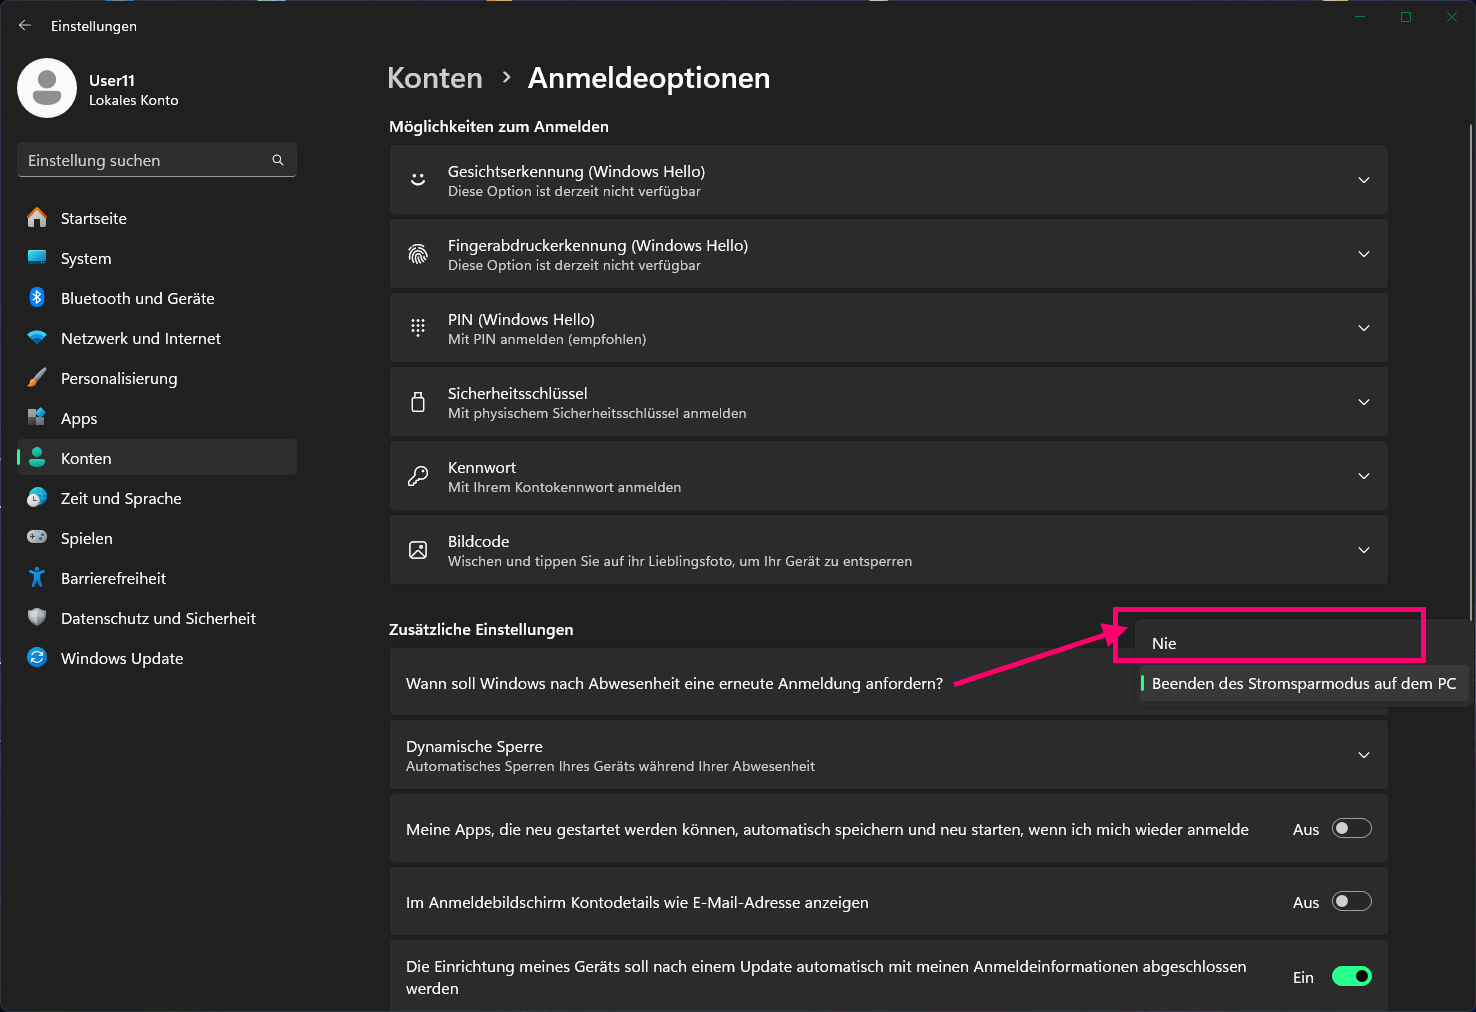This screenshot has width=1476, height=1012.
Task: Open Datenschutz und Sicherheit
Action: point(157,618)
